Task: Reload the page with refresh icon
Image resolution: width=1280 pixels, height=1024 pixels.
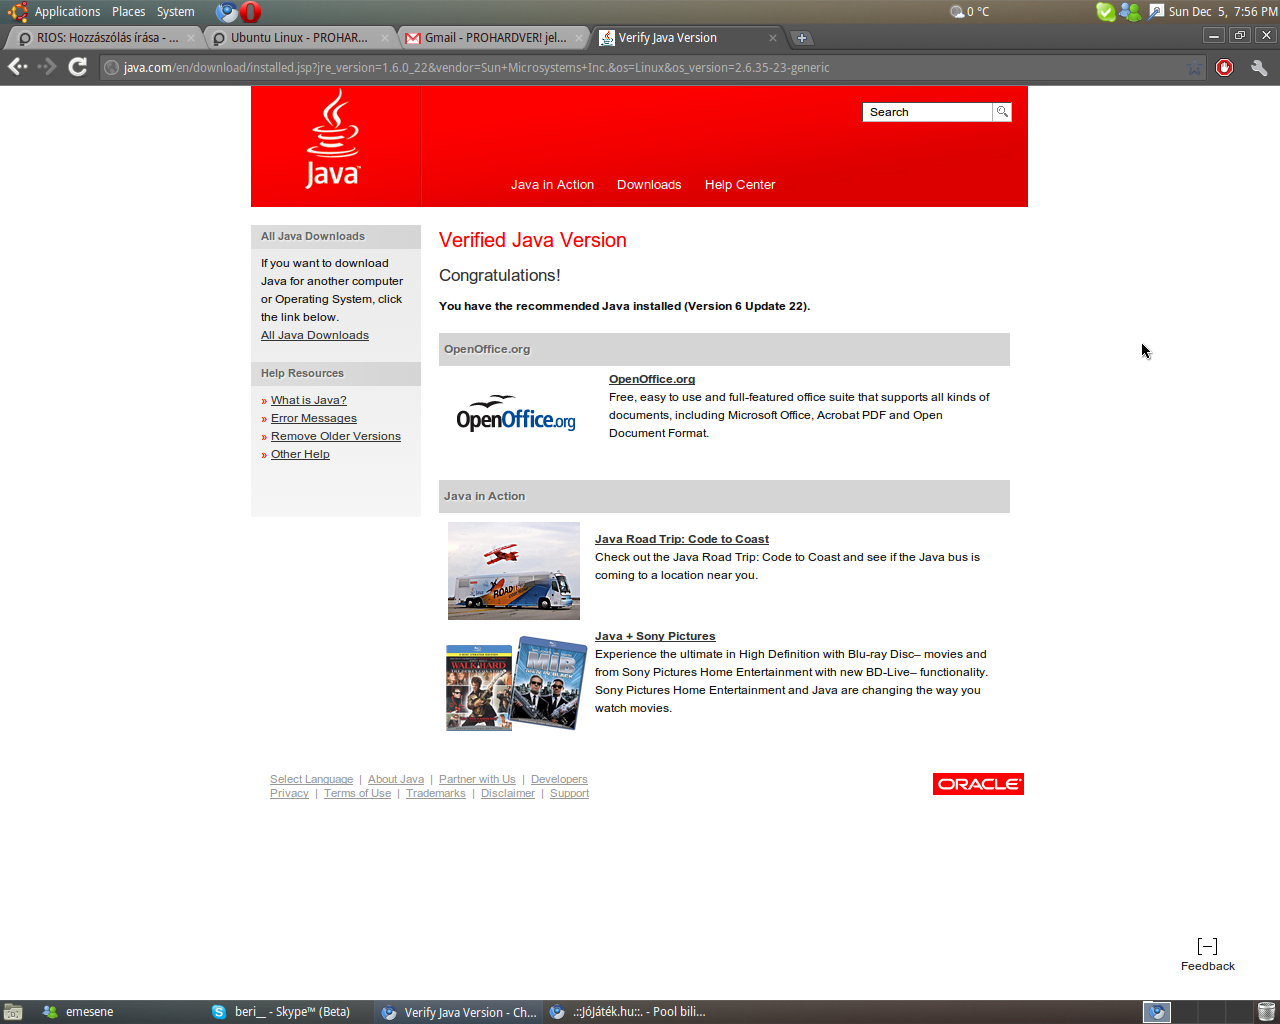Action: click(77, 67)
